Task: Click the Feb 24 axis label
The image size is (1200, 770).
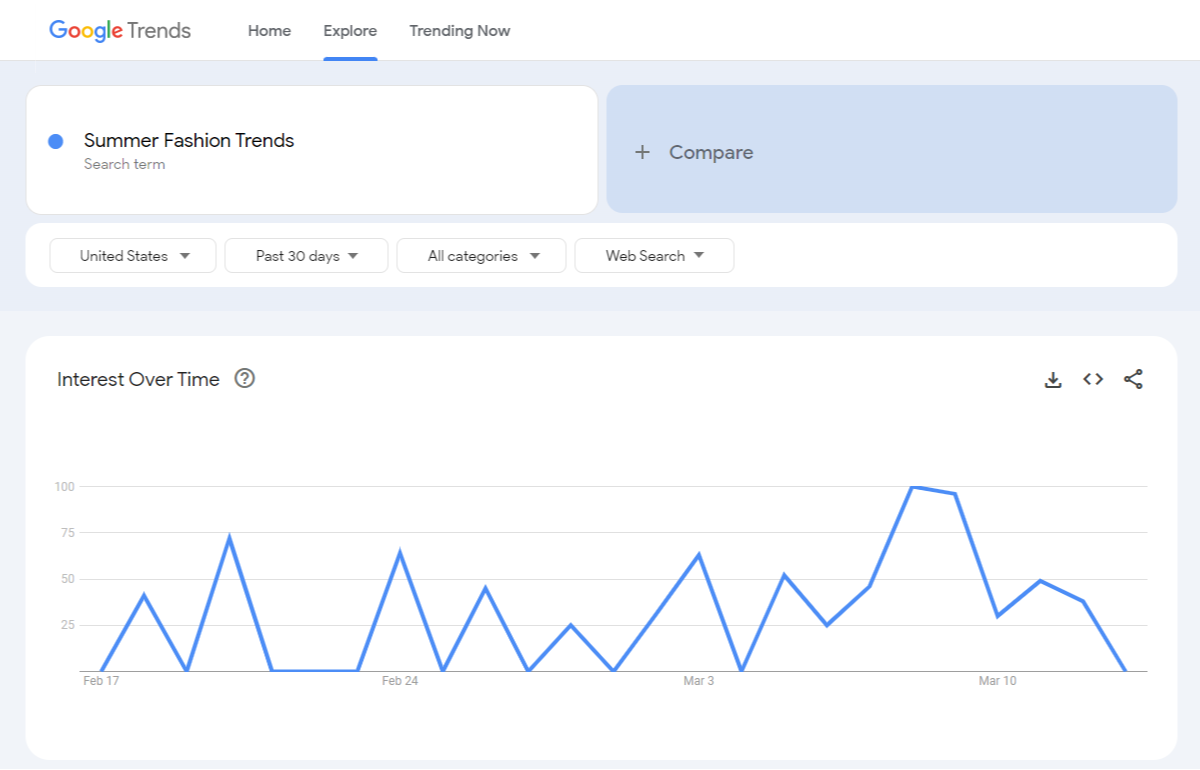Action: pos(400,681)
